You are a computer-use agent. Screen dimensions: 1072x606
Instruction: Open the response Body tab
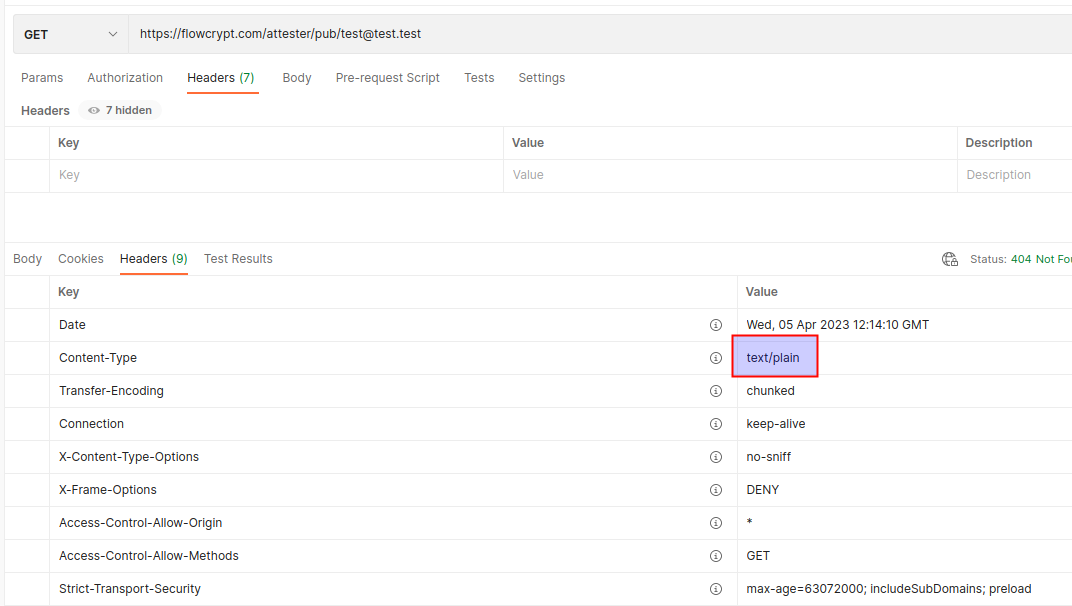[x=27, y=258]
